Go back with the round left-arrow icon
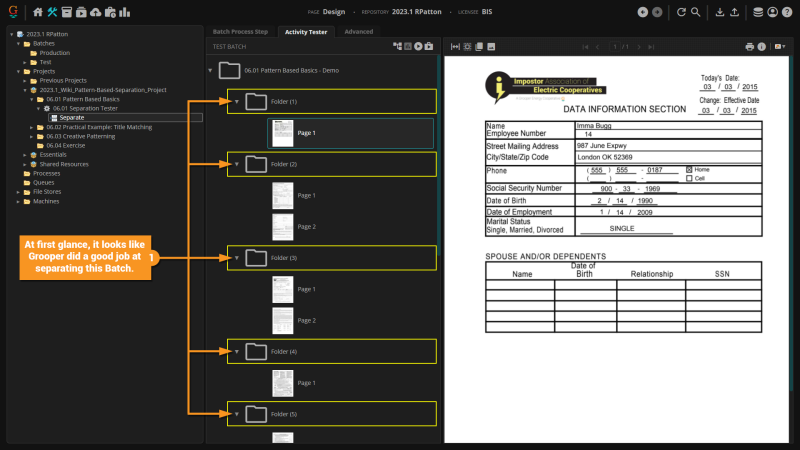 pos(643,12)
